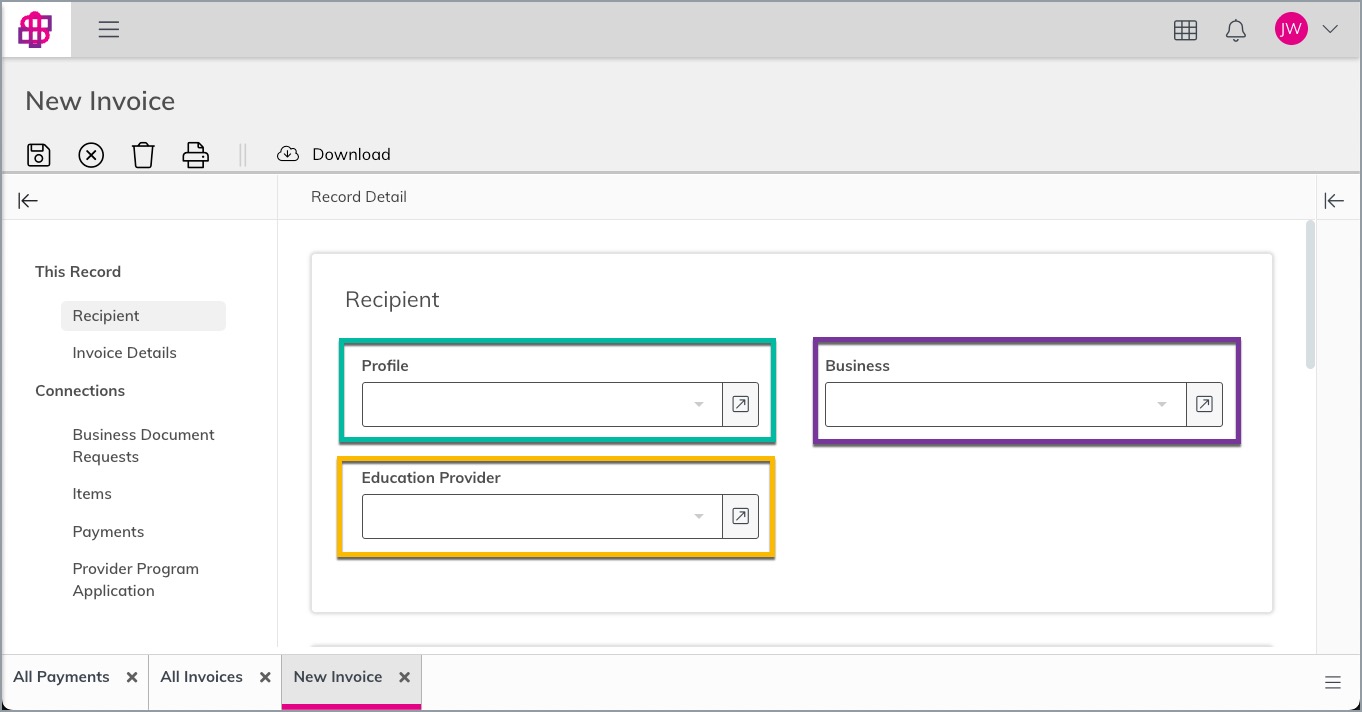1362x712 pixels.
Task: Open Profile record link icon
Action: (740, 404)
